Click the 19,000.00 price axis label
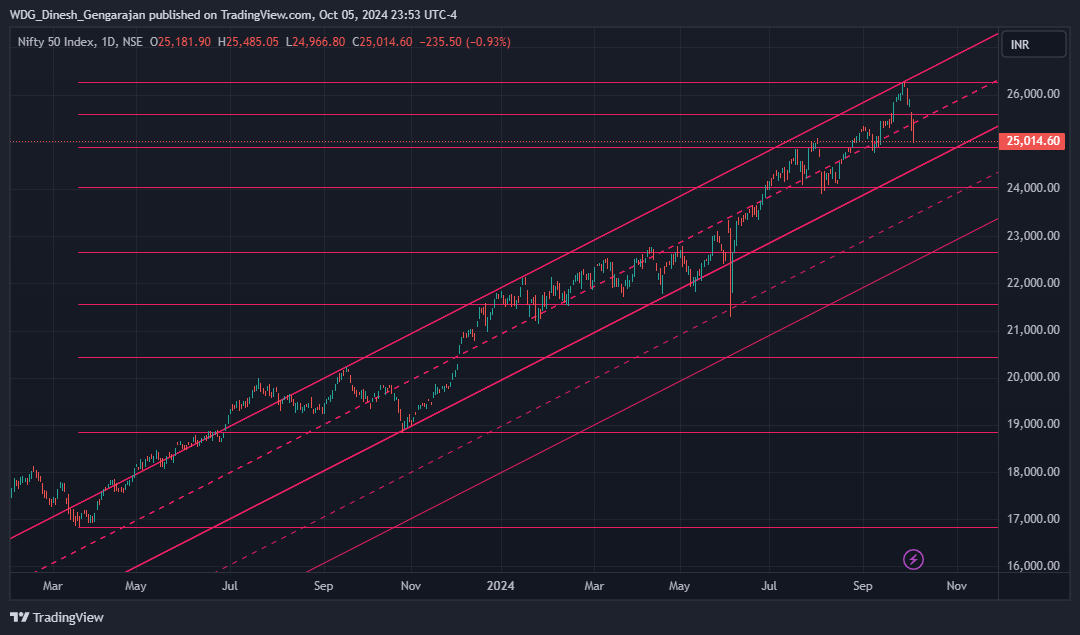 pos(1032,424)
